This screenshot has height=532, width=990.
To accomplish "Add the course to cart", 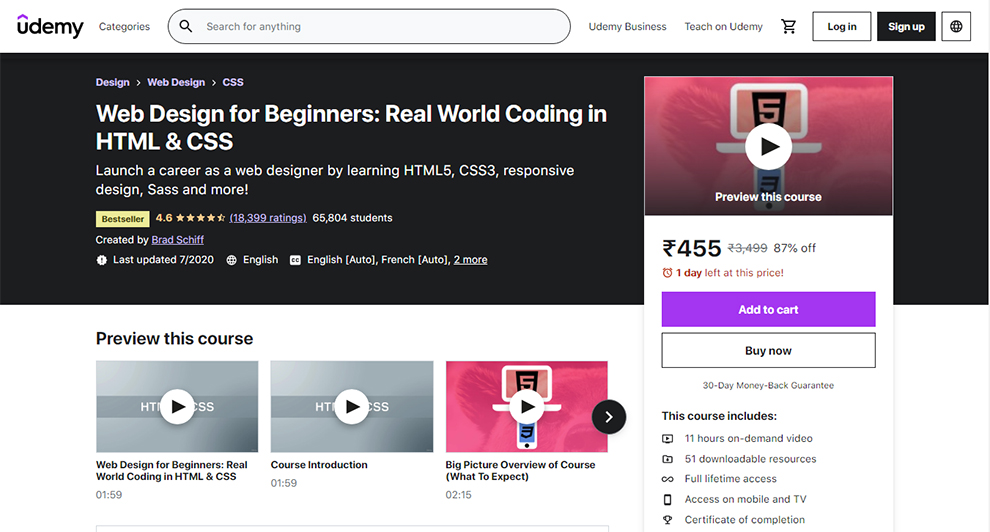I will pyautogui.click(x=768, y=309).
